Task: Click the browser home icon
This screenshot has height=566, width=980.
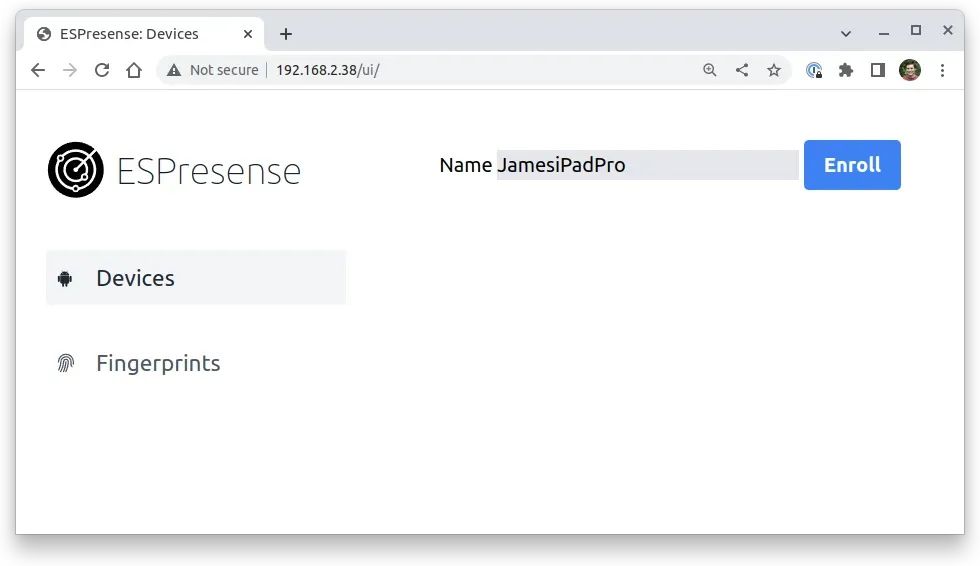Action: point(134,70)
